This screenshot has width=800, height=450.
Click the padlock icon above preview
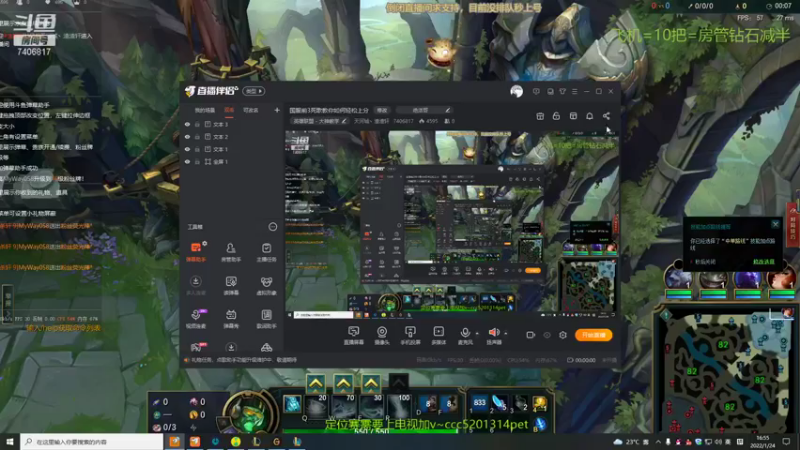click(x=556, y=116)
